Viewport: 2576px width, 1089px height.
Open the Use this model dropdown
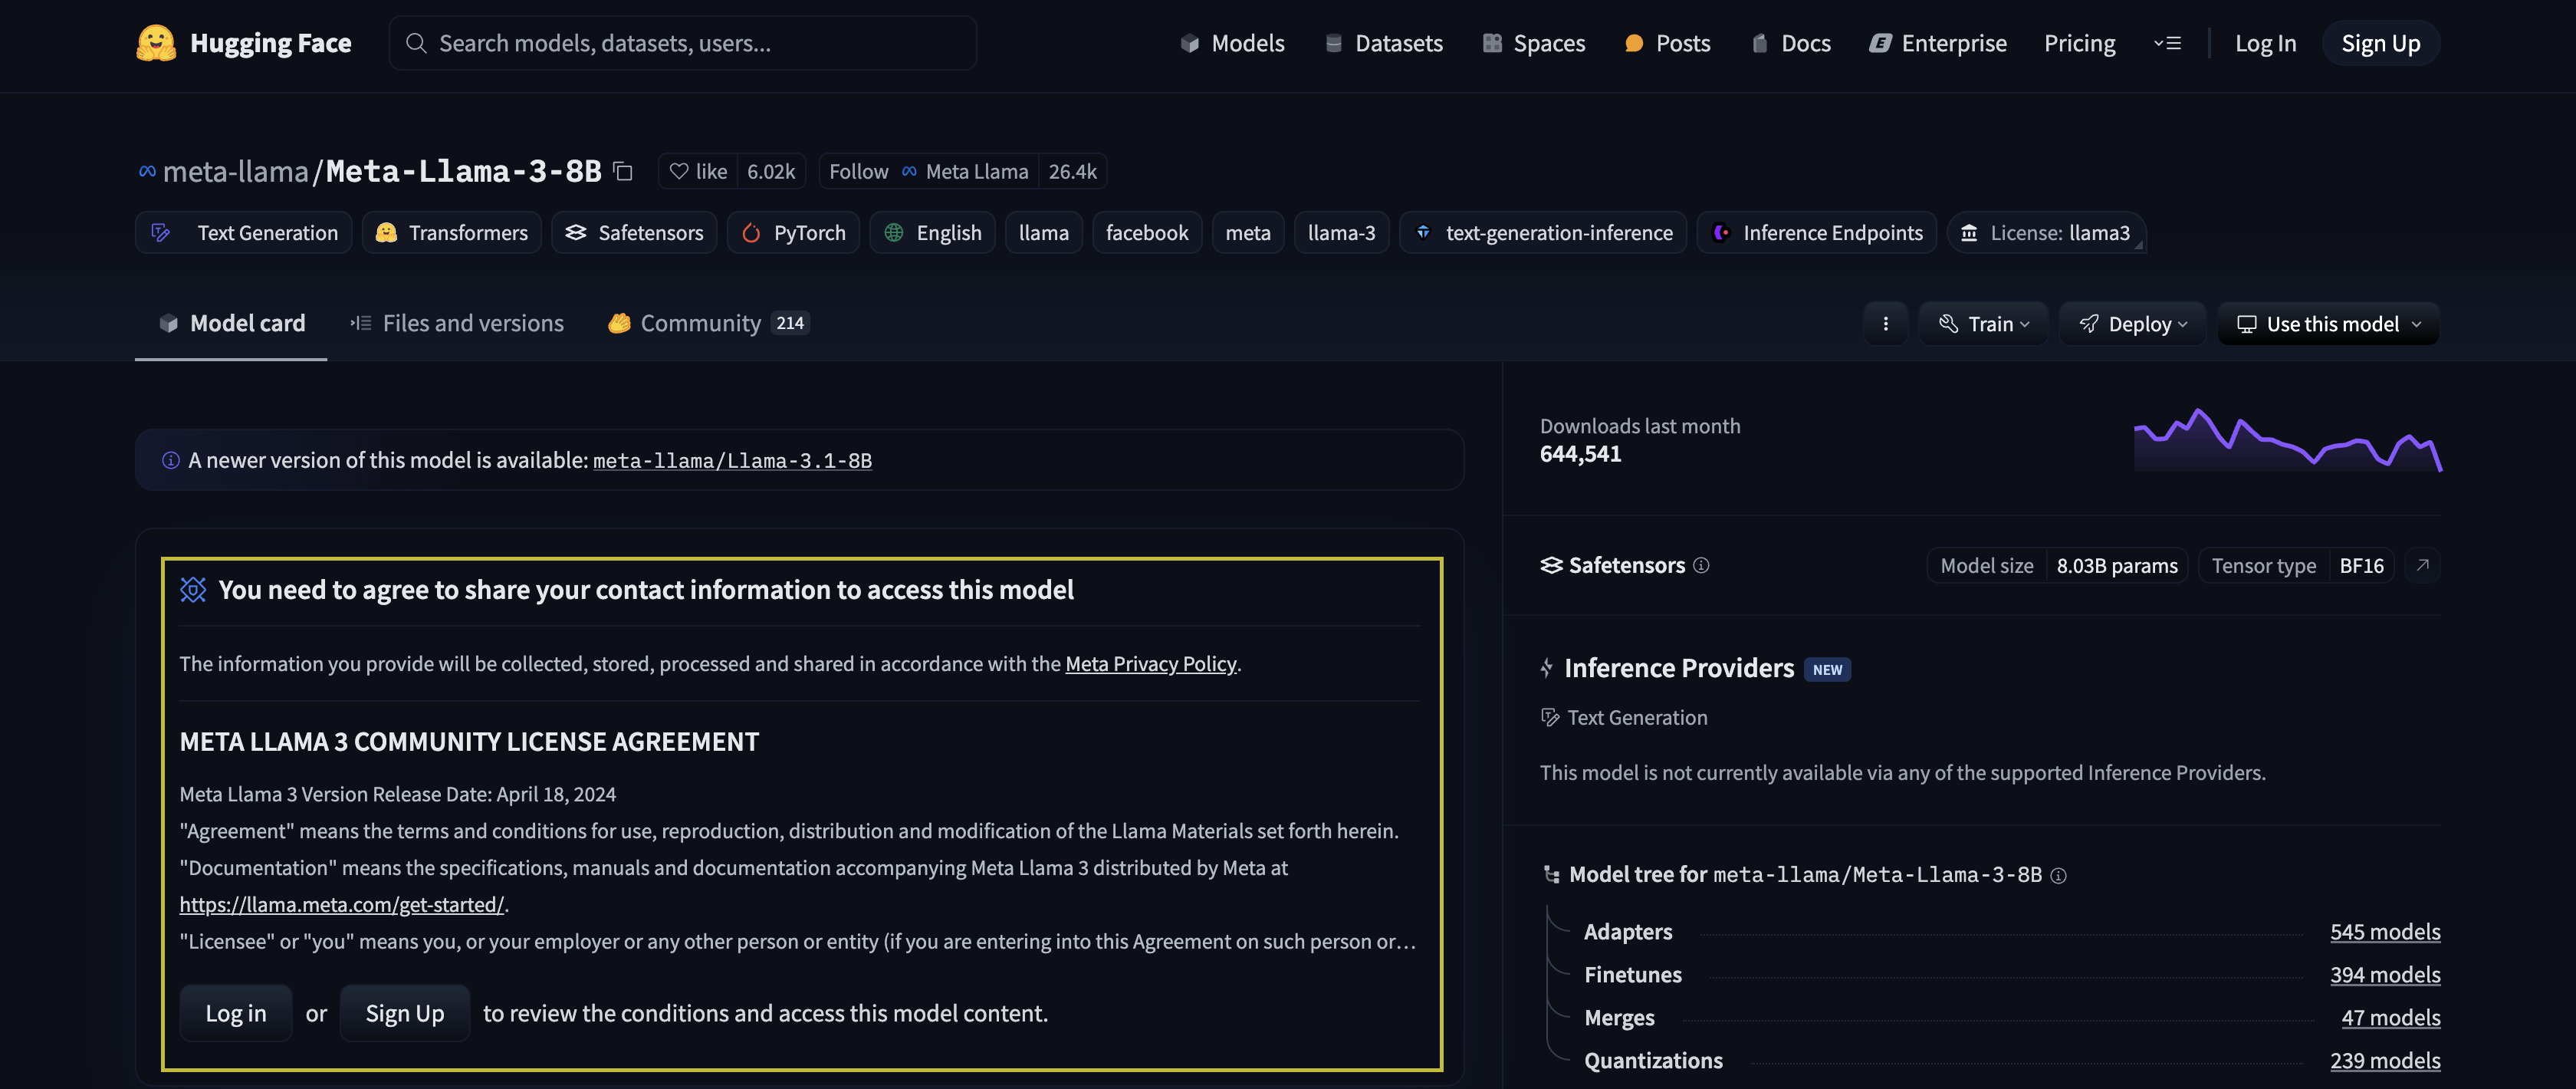click(2328, 324)
